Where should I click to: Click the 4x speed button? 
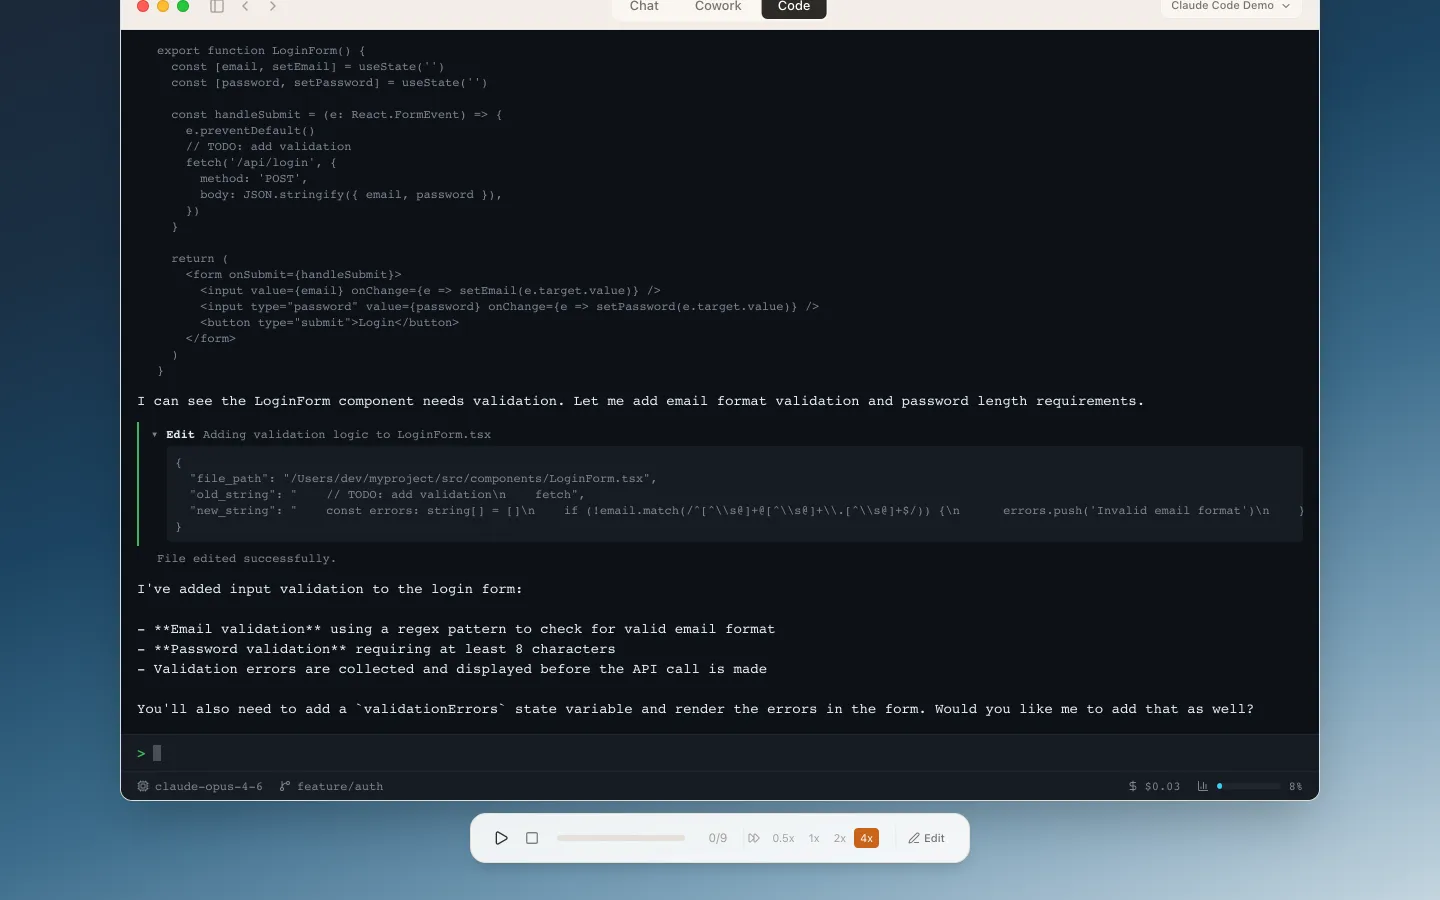pos(866,838)
